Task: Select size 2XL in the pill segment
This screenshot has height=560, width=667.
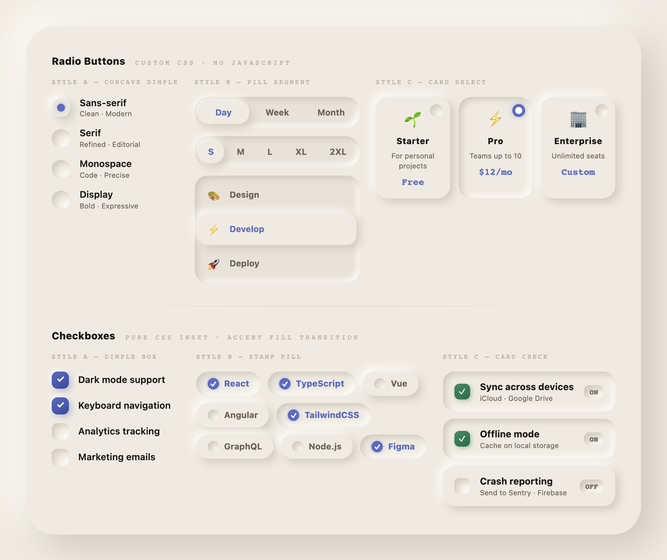Action: 338,152
